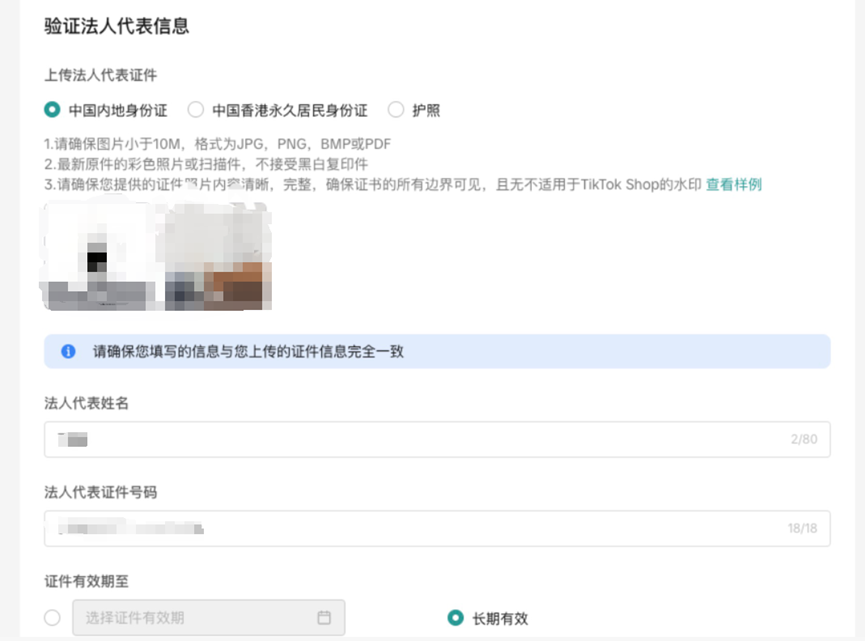
Task: Click instruction line 3 about TikTok Shop水印
Action: pyautogui.click(x=373, y=184)
